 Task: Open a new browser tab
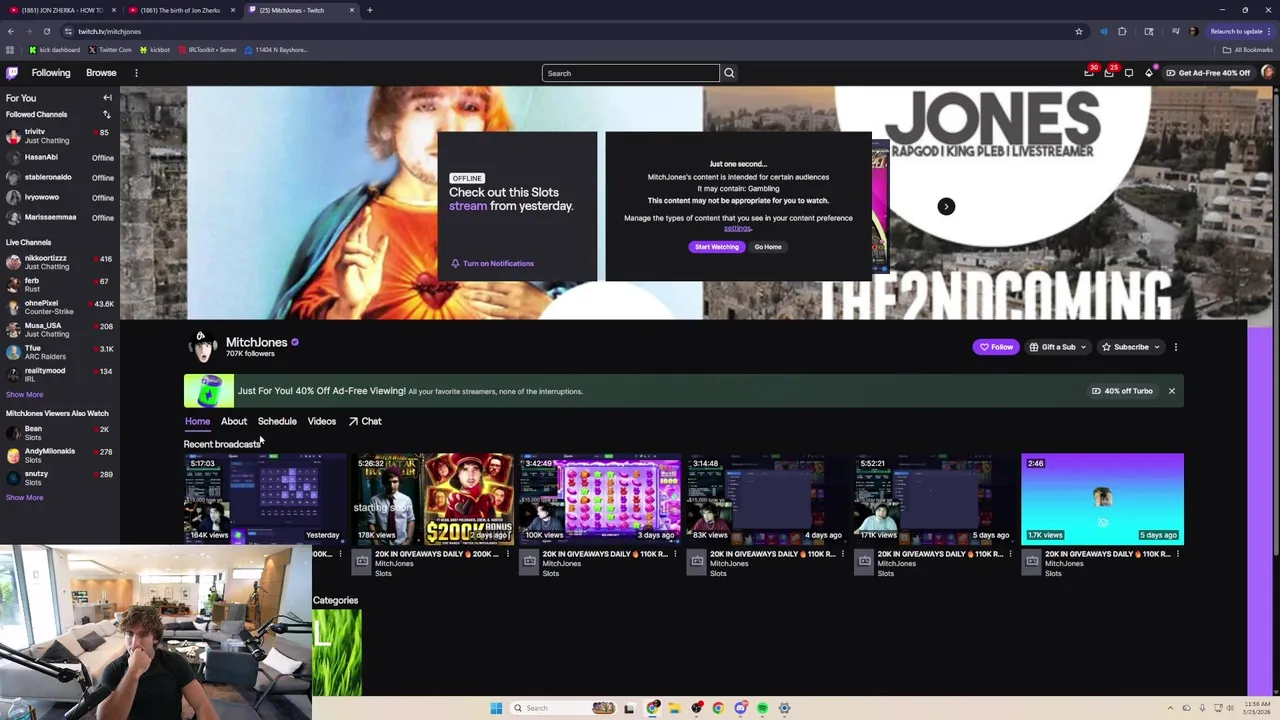click(369, 10)
